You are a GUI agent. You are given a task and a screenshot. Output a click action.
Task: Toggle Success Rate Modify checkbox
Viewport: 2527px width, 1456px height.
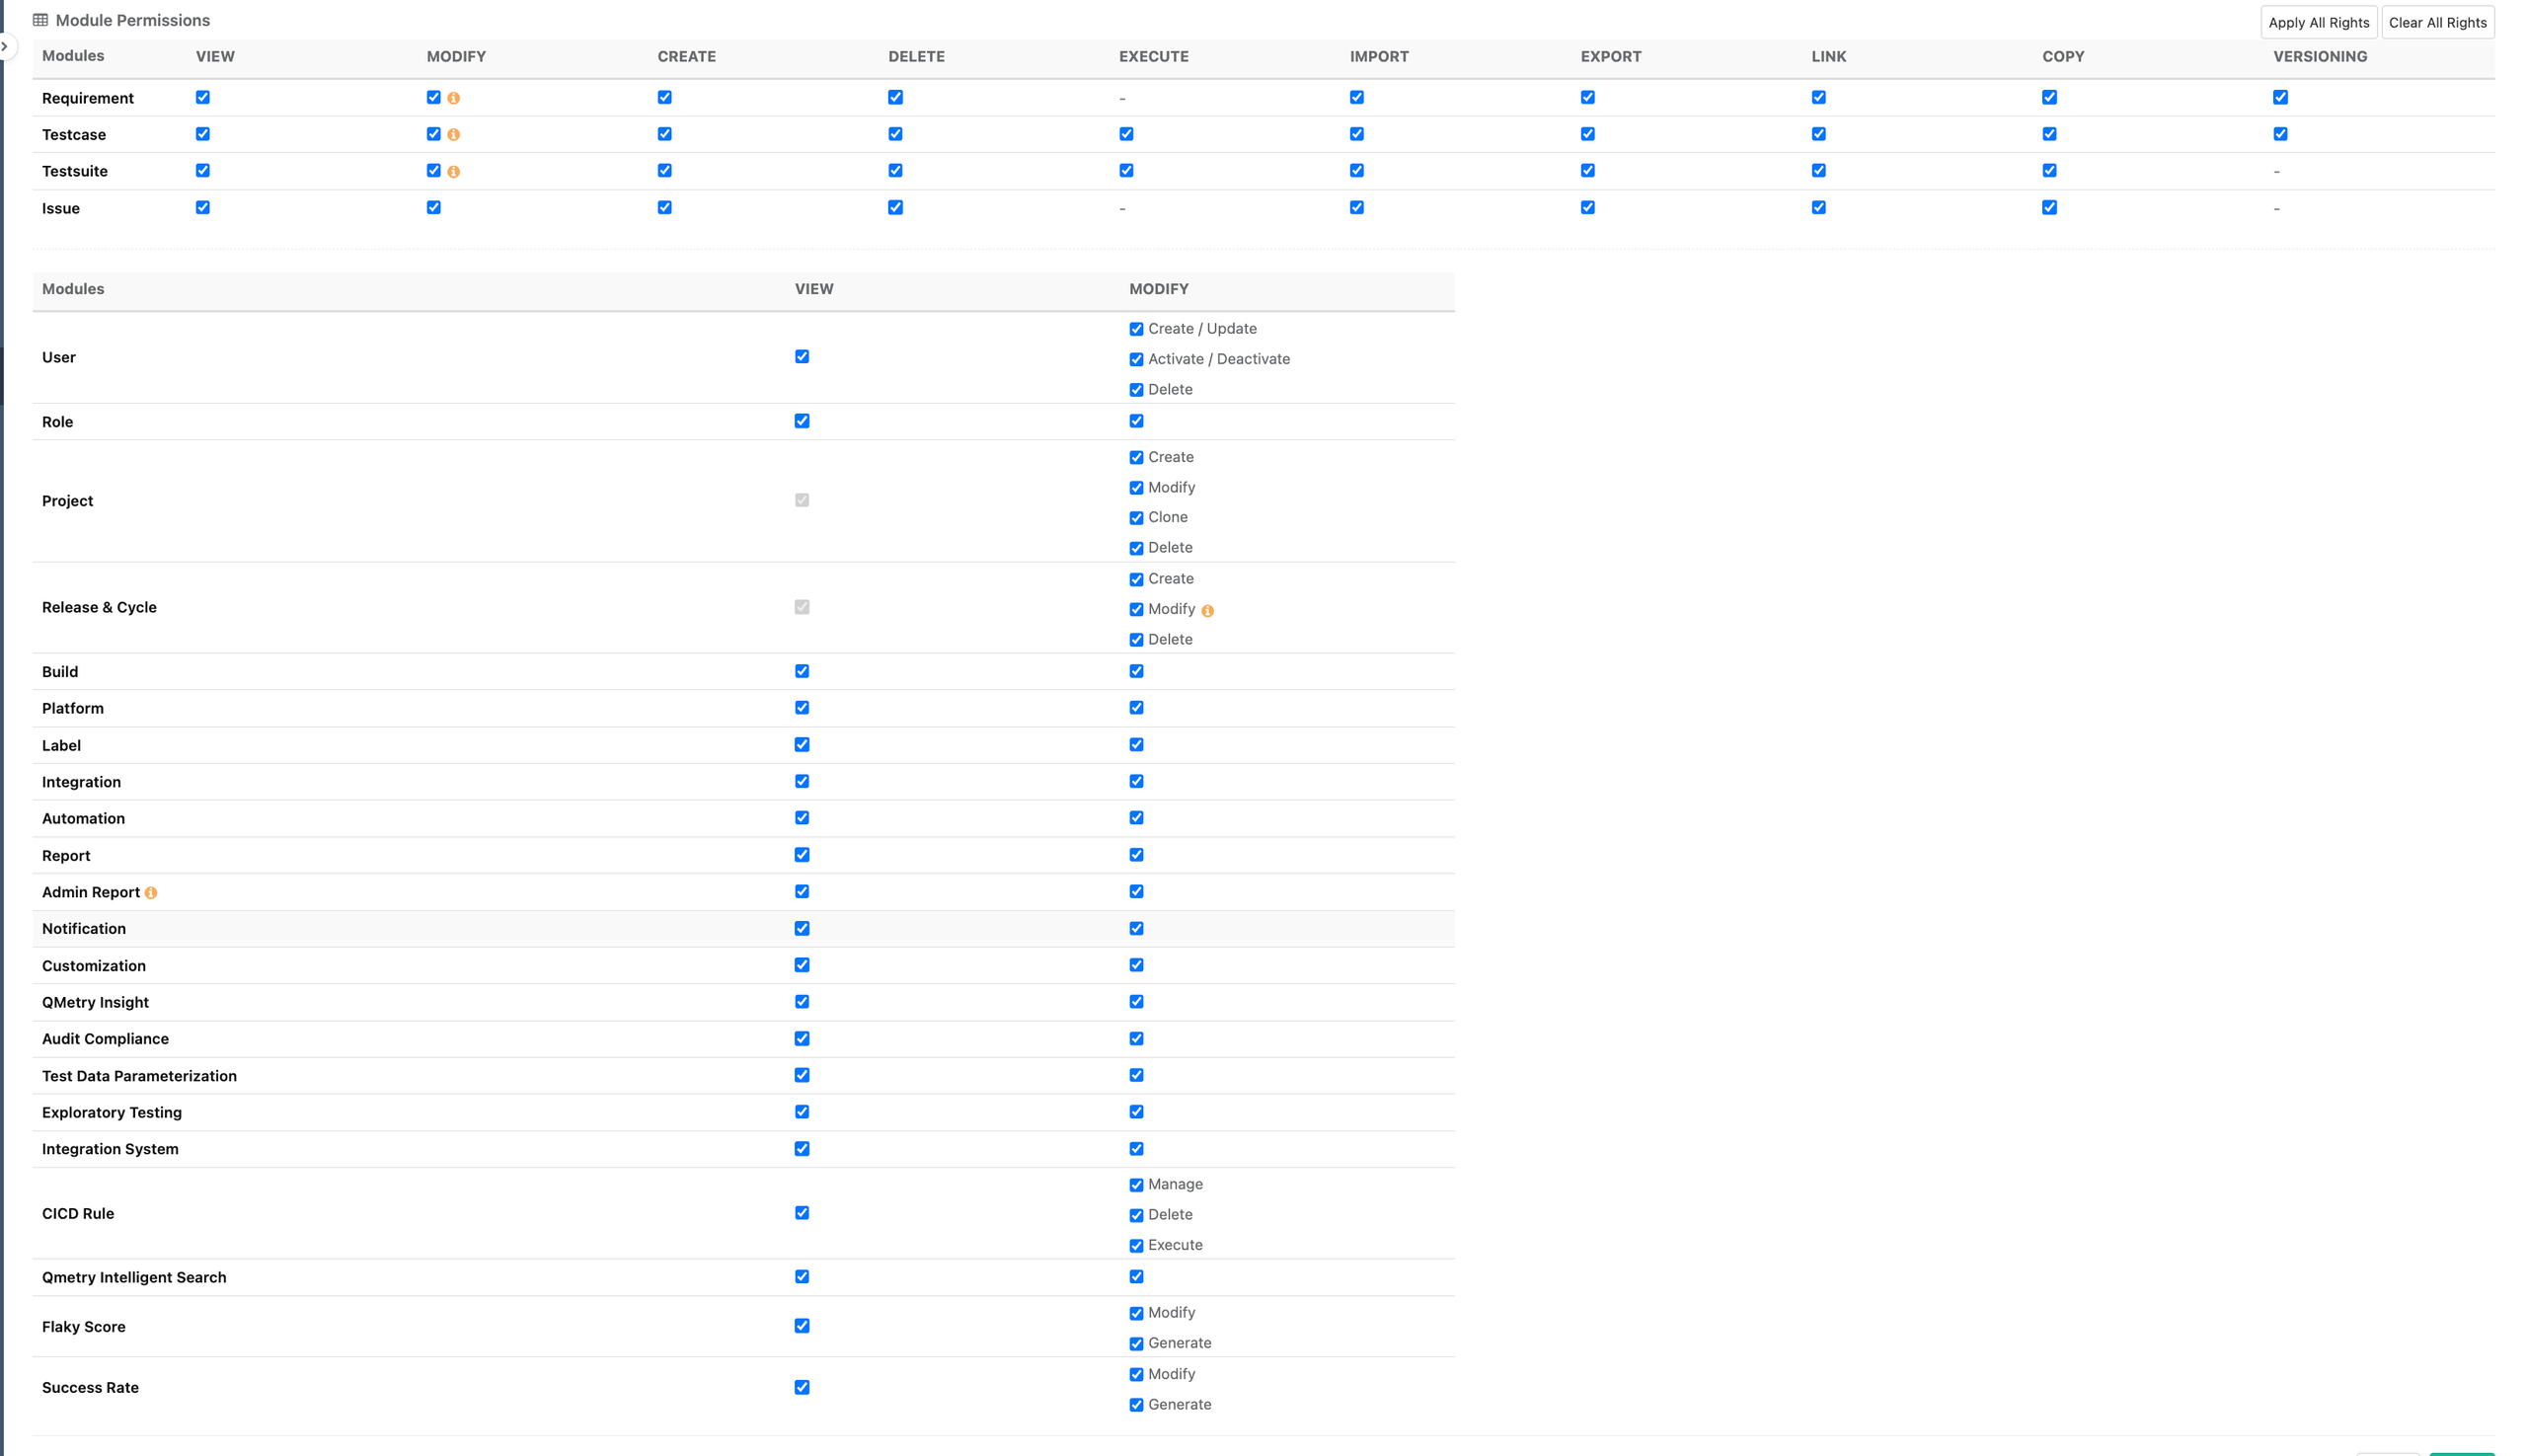[1136, 1374]
